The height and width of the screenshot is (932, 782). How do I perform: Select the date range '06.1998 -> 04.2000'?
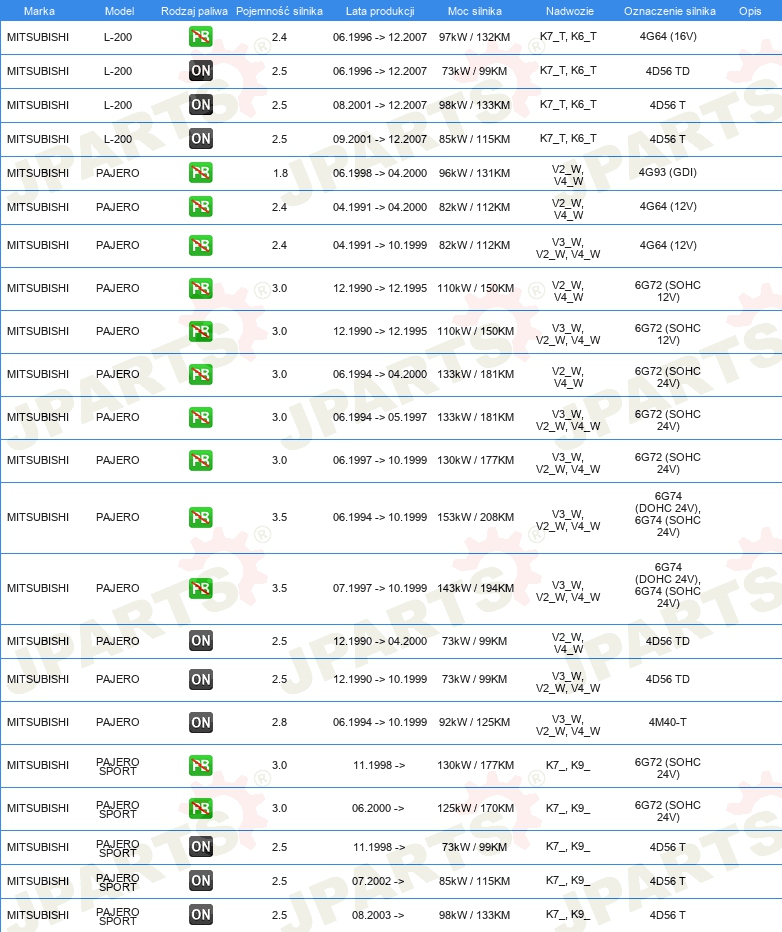pos(380,173)
